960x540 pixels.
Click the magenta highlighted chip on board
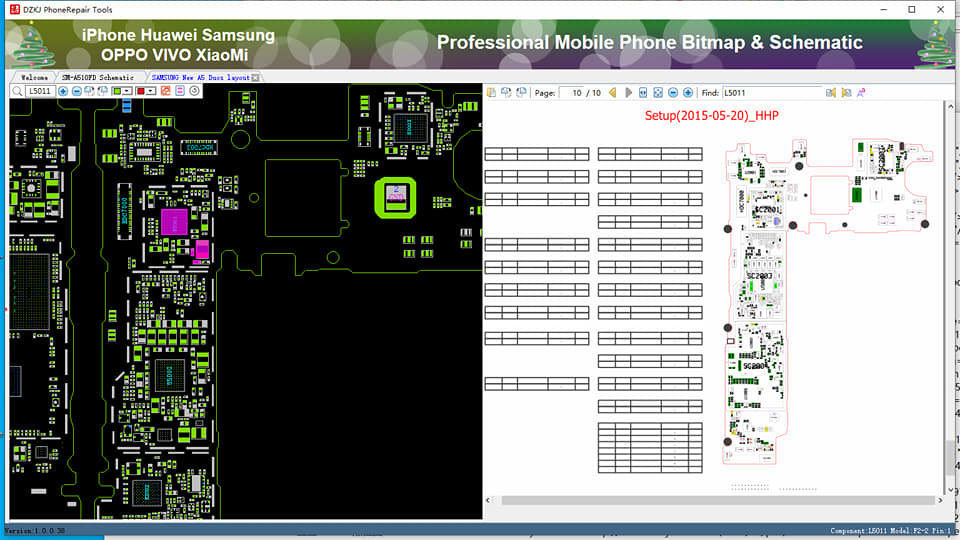click(x=174, y=222)
